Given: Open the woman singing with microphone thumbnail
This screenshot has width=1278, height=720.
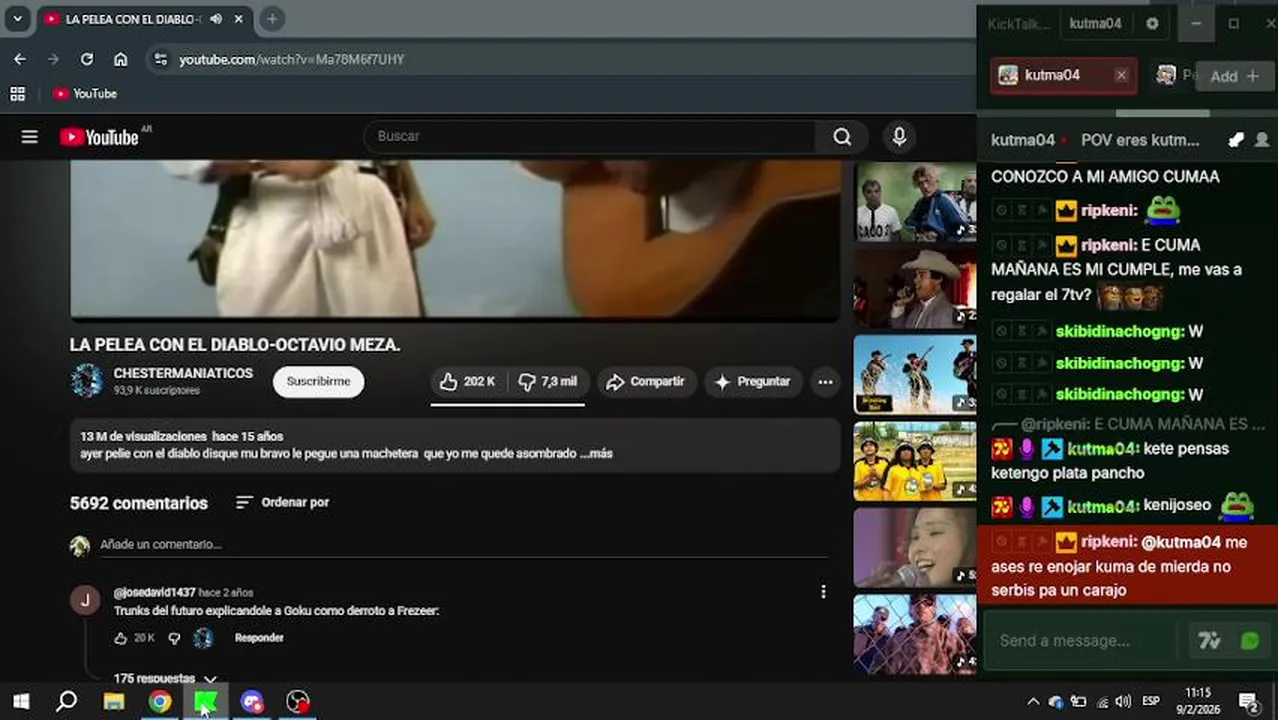Looking at the screenshot, I should tap(915, 547).
